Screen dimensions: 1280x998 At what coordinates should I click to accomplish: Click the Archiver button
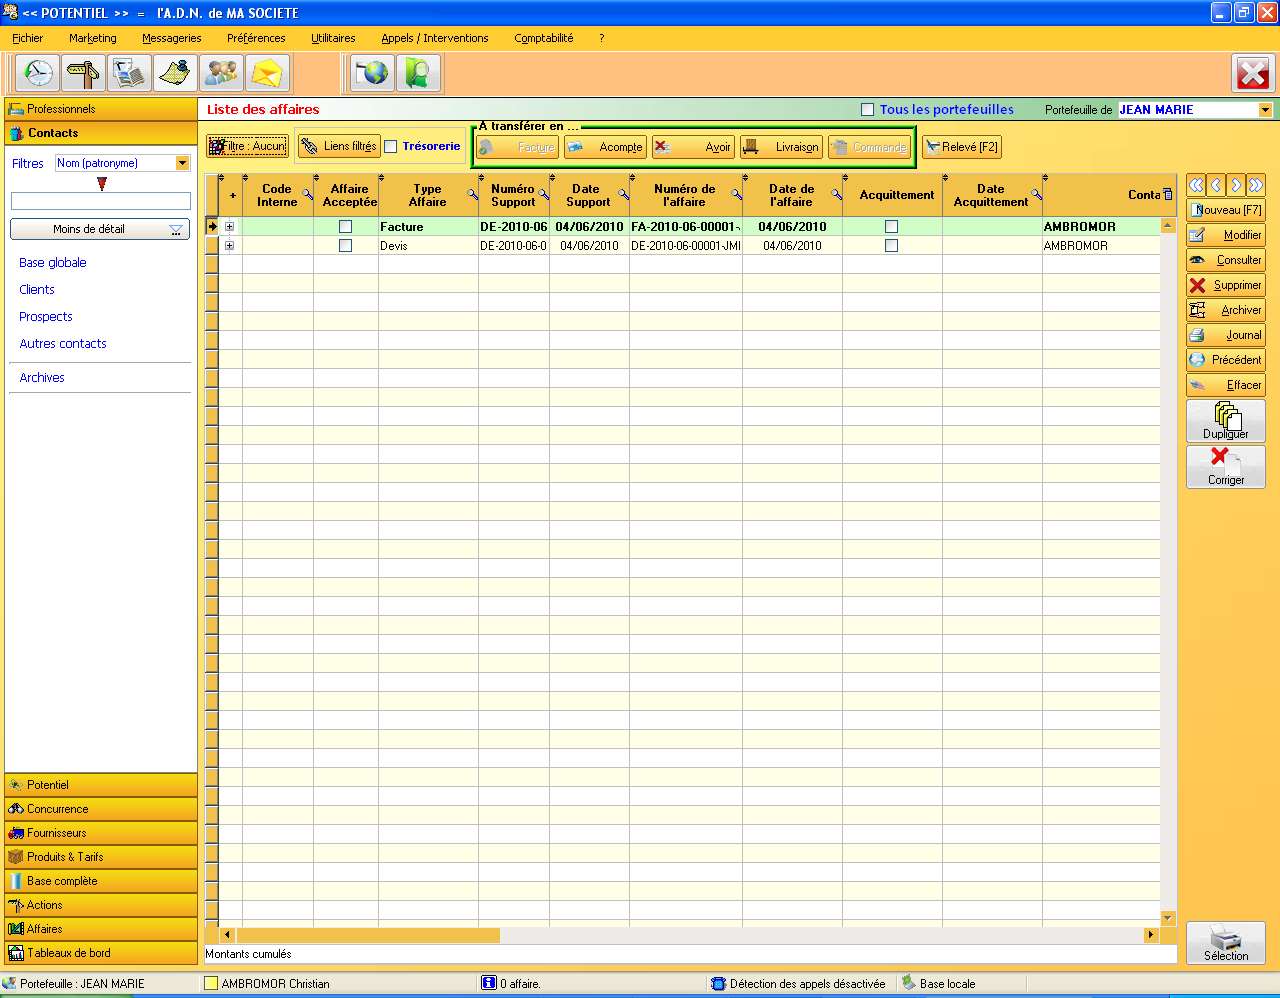1226,310
